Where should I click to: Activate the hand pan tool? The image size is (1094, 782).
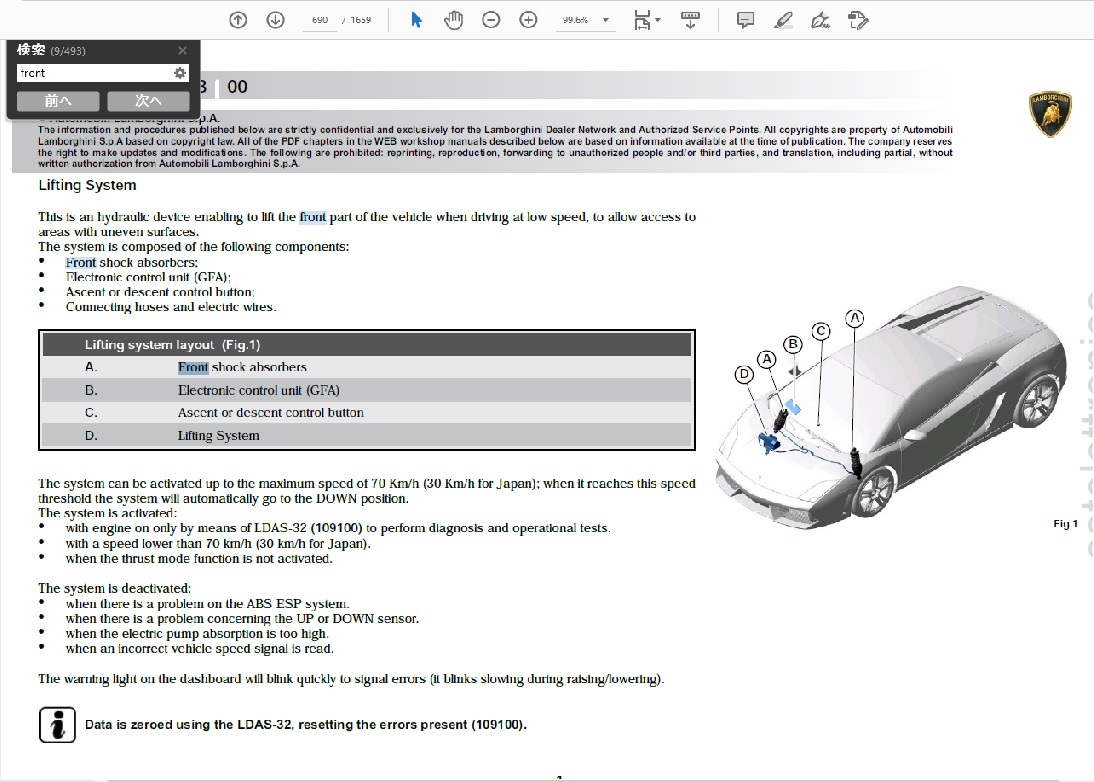click(x=454, y=20)
